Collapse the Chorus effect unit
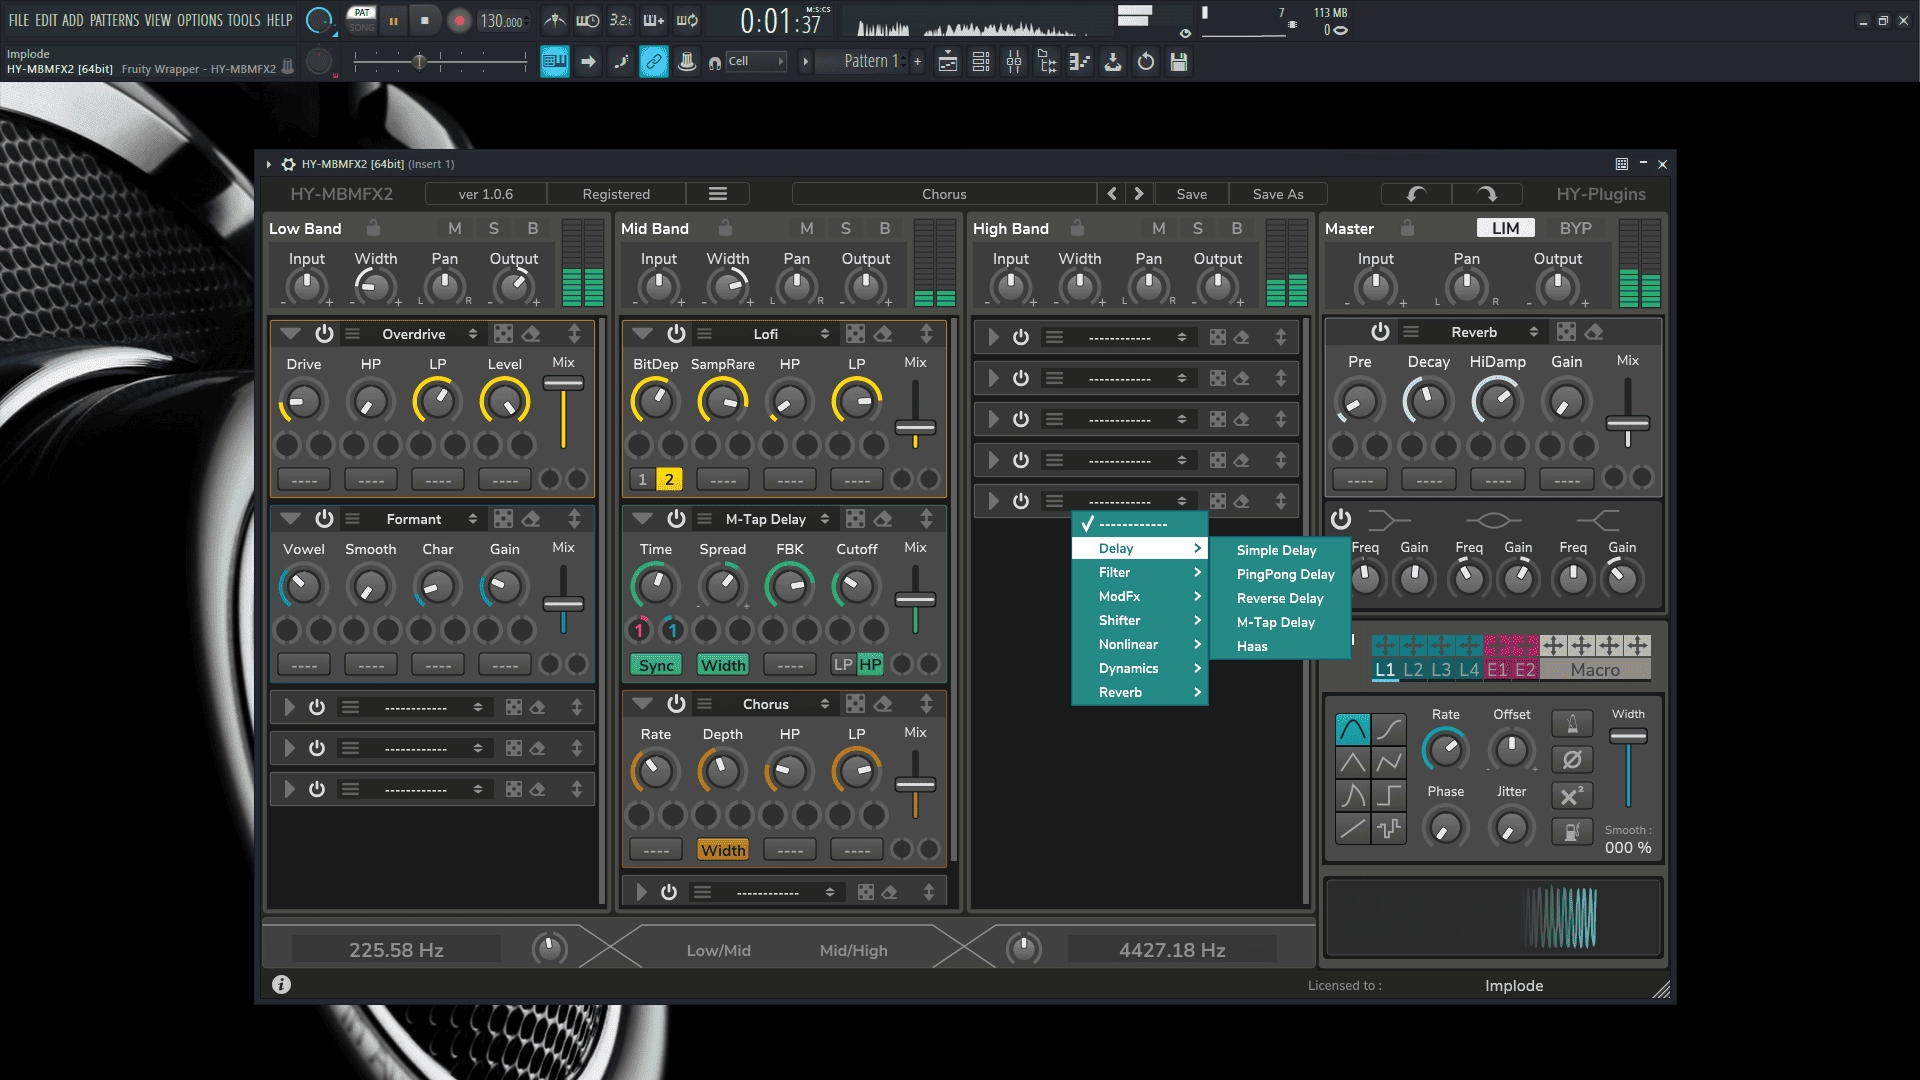This screenshot has width=1920, height=1080. (643, 704)
